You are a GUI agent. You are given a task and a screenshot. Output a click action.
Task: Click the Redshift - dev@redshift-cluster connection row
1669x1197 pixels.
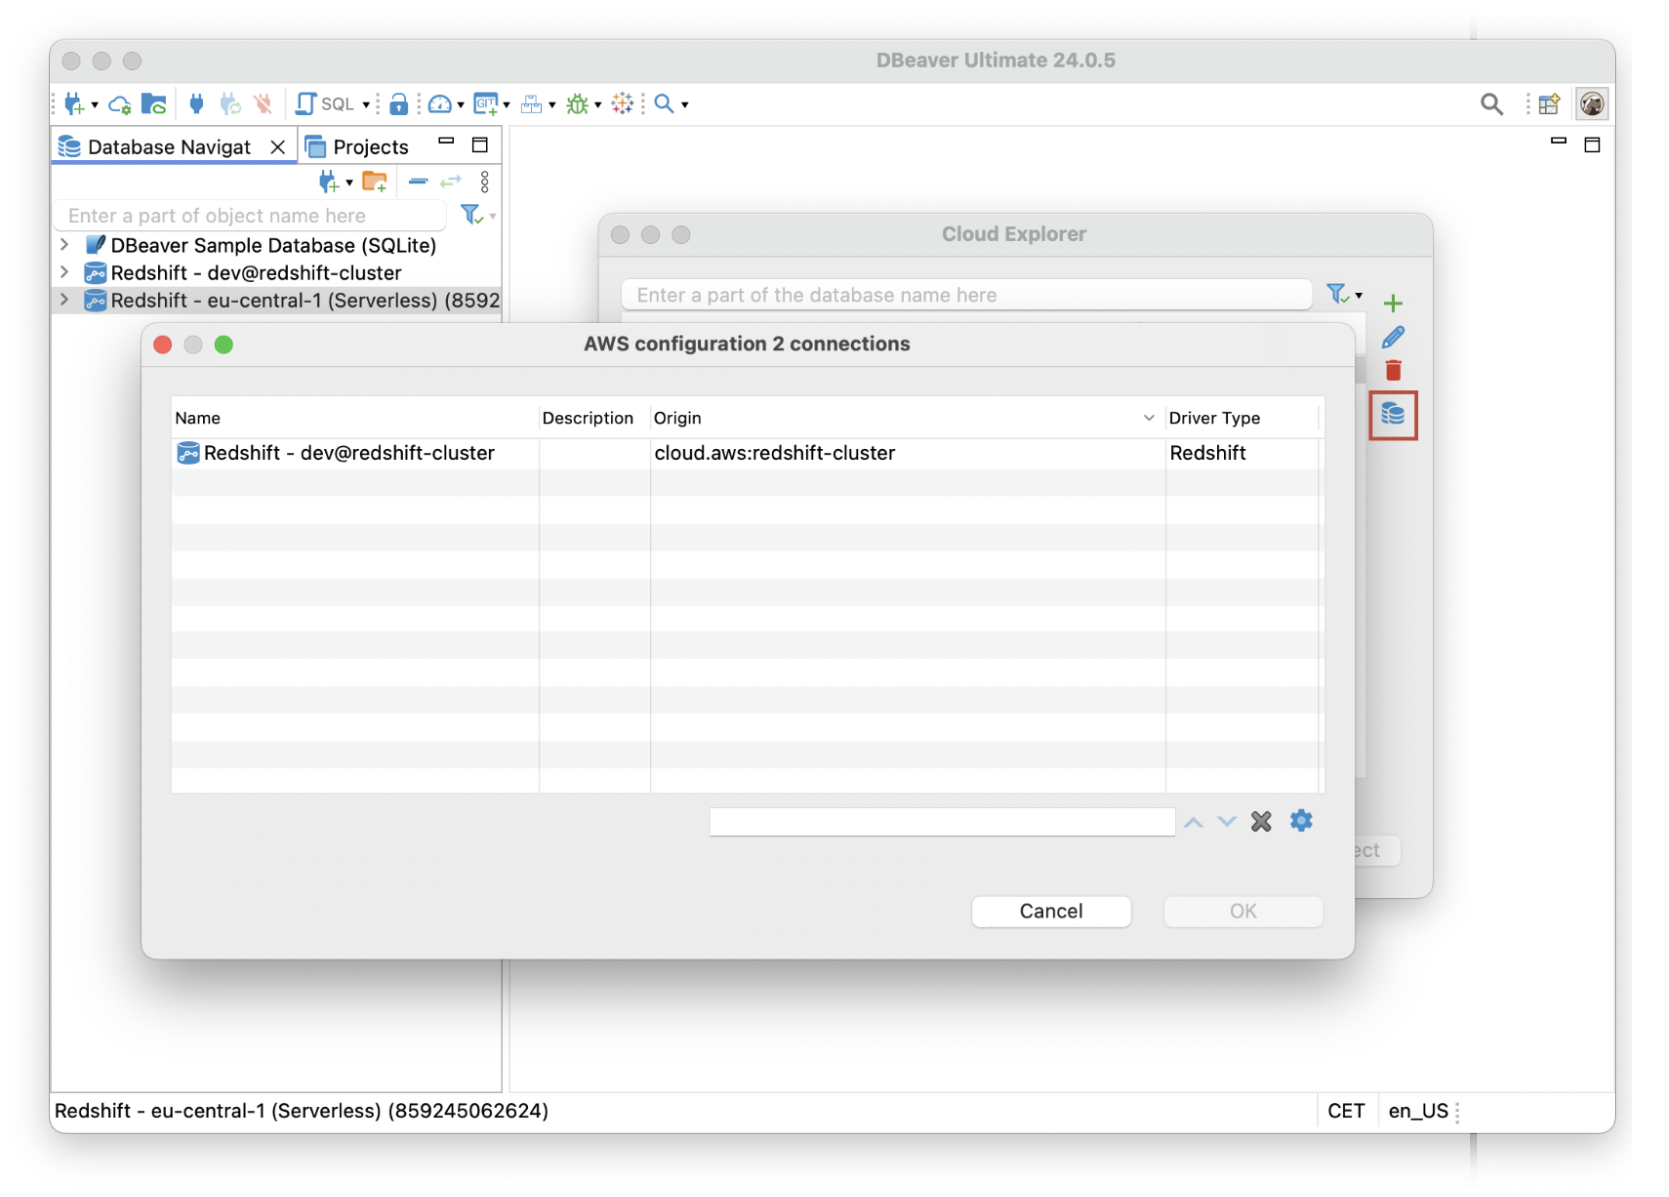(348, 453)
